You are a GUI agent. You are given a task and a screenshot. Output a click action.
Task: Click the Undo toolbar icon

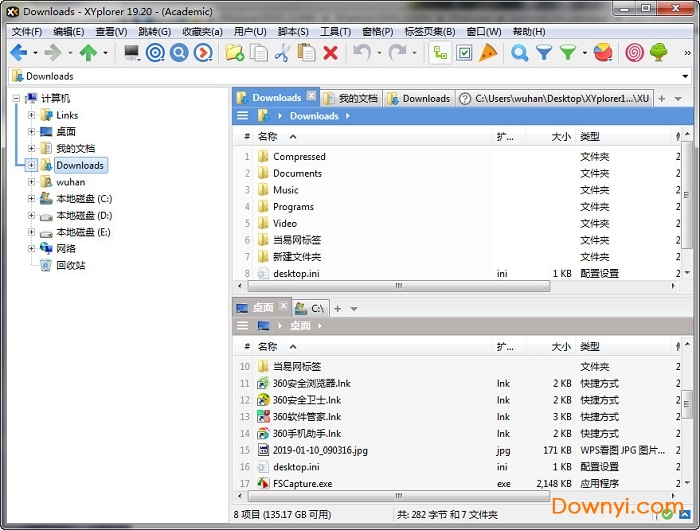(x=362, y=53)
